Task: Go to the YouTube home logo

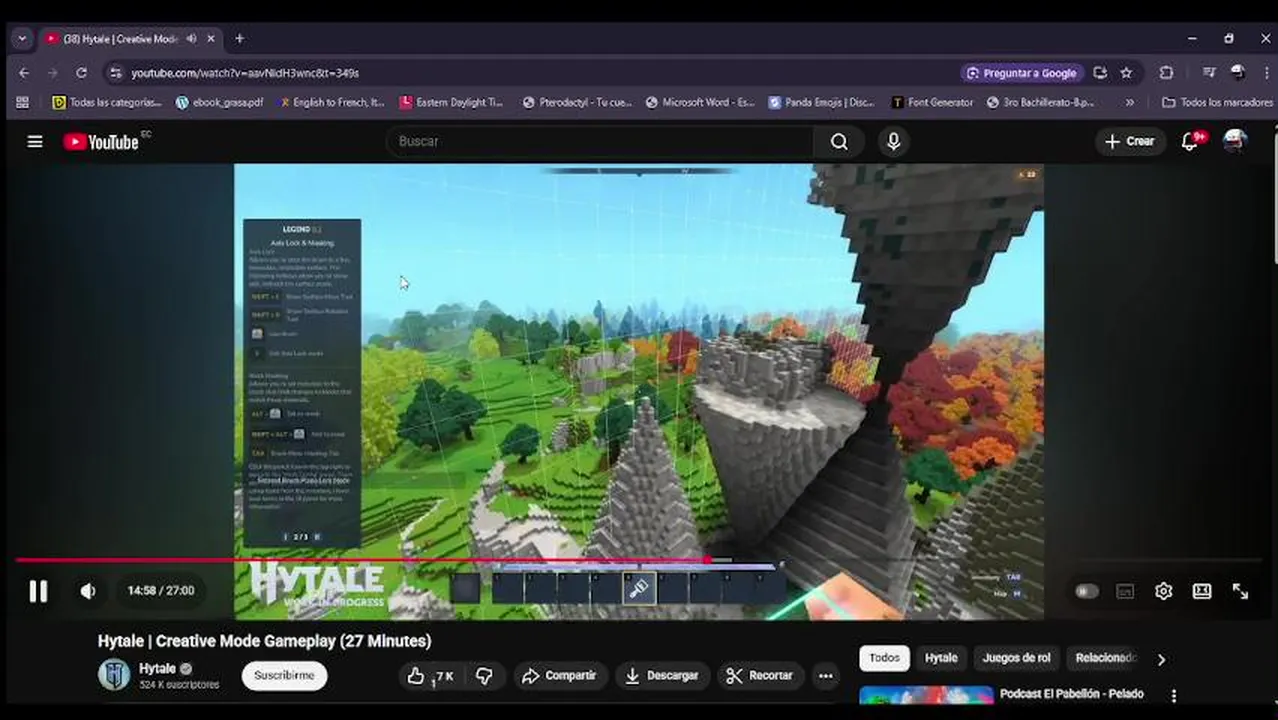Action: tap(101, 141)
